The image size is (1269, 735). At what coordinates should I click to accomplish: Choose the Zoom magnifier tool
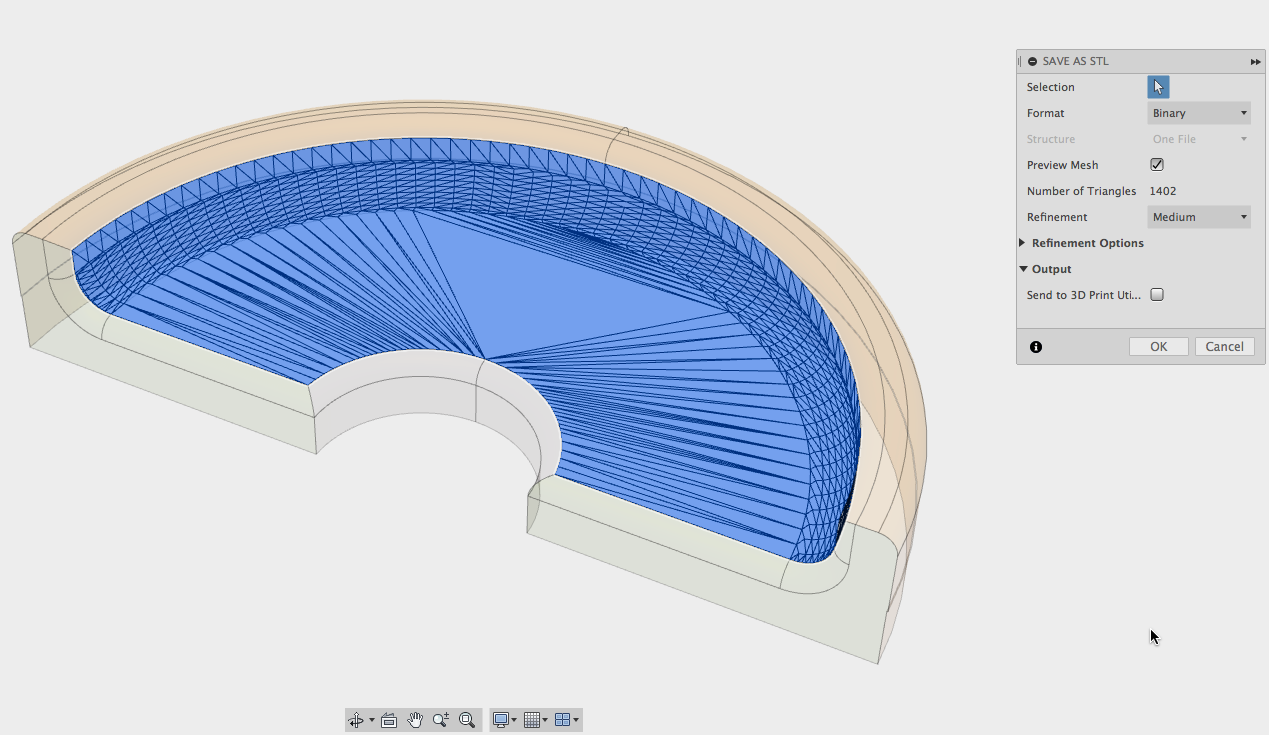[441, 720]
